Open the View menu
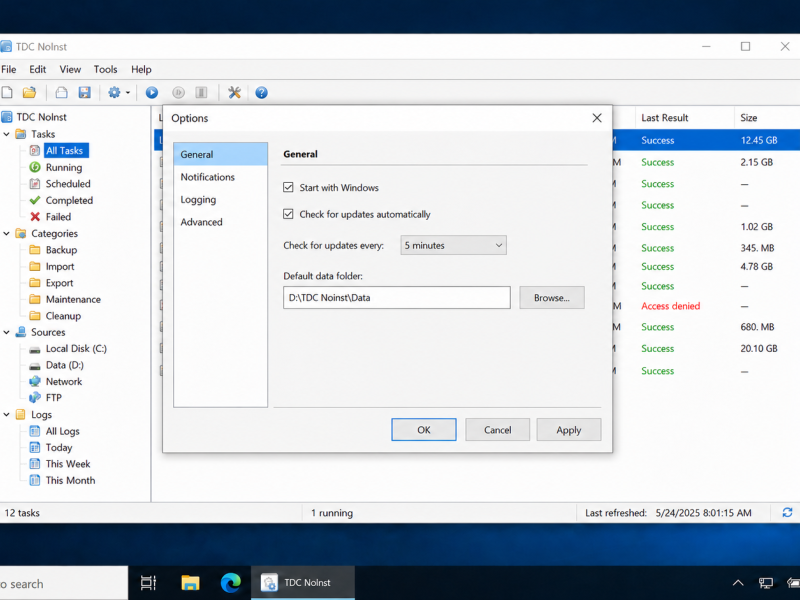 [70, 69]
